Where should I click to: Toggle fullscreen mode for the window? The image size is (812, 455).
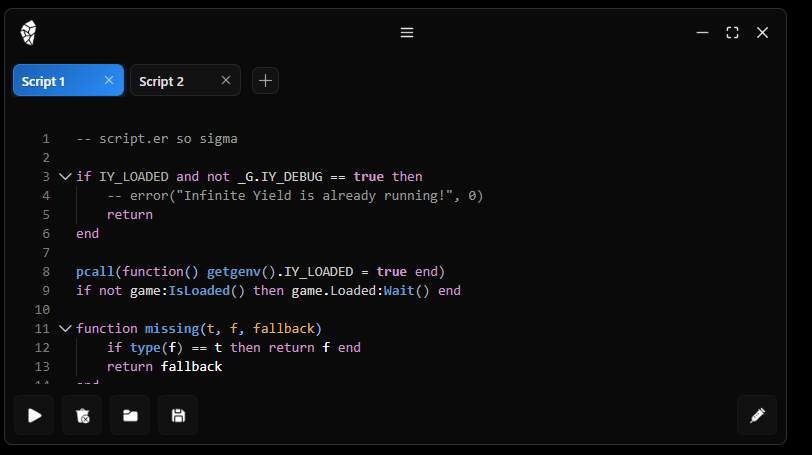click(732, 33)
